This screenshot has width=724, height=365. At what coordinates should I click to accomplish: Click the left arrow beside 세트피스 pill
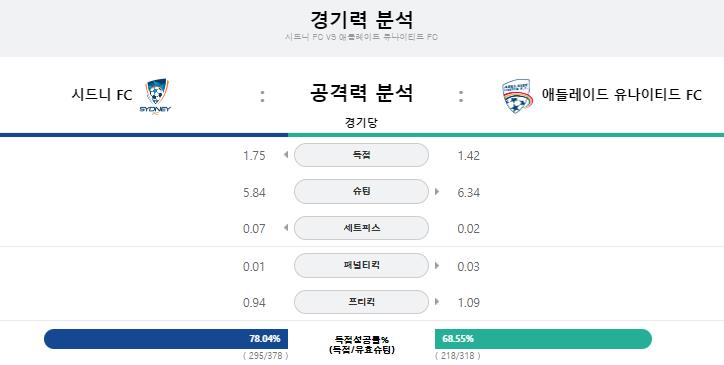(286, 228)
